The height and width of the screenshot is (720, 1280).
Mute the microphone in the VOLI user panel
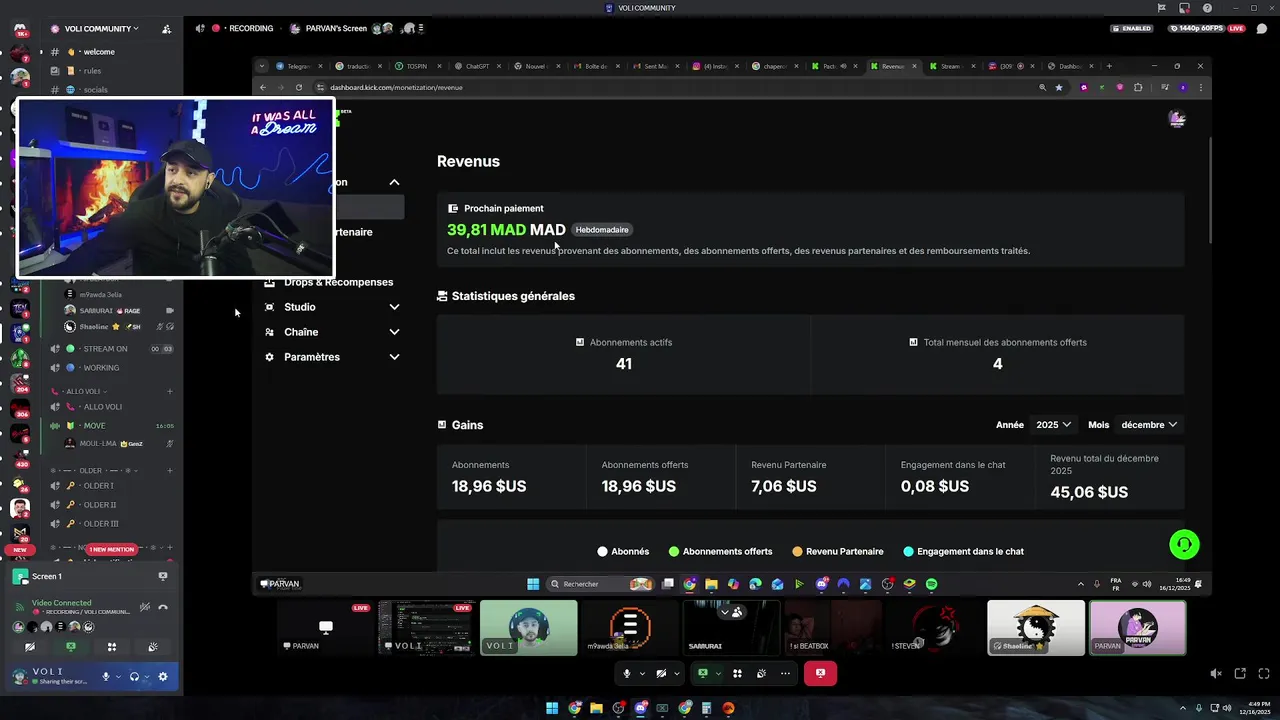106,677
